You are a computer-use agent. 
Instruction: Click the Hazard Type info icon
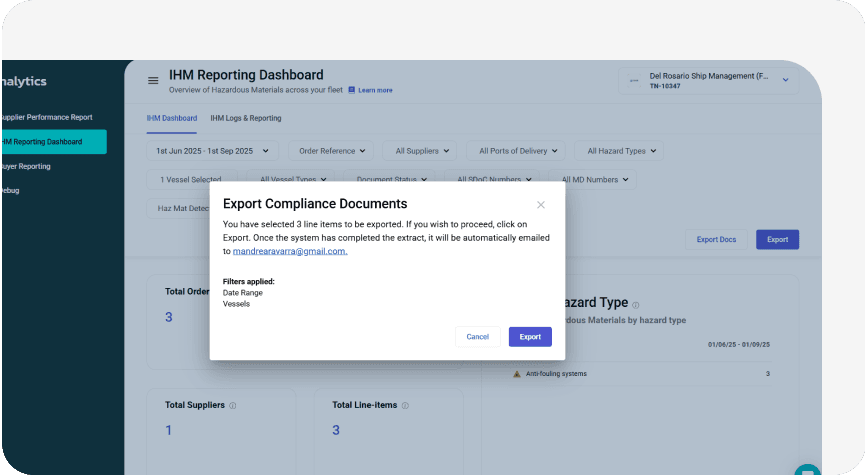tap(636, 305)
